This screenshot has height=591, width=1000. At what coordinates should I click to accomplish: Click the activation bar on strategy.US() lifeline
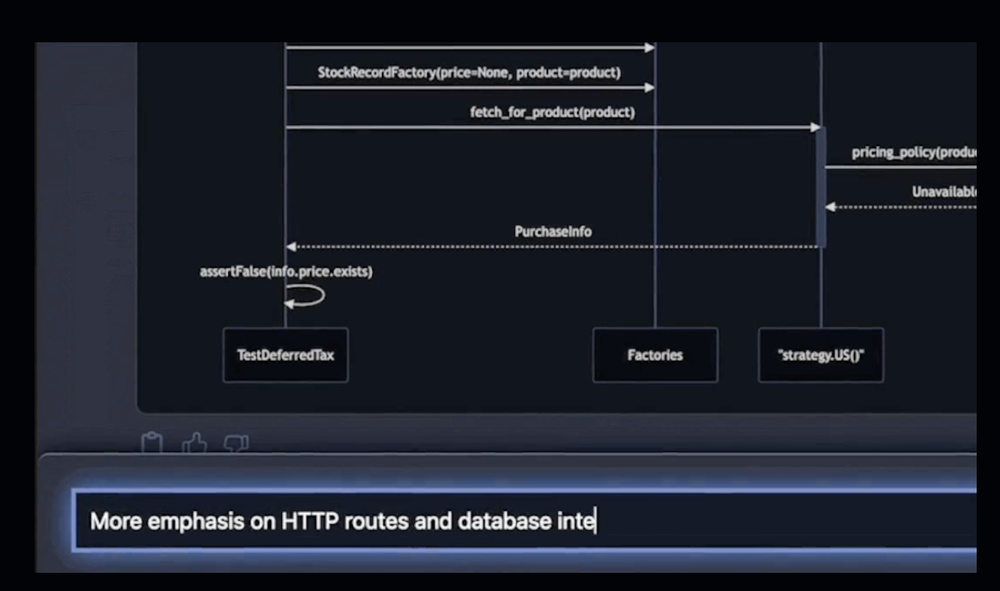point(821,187)
